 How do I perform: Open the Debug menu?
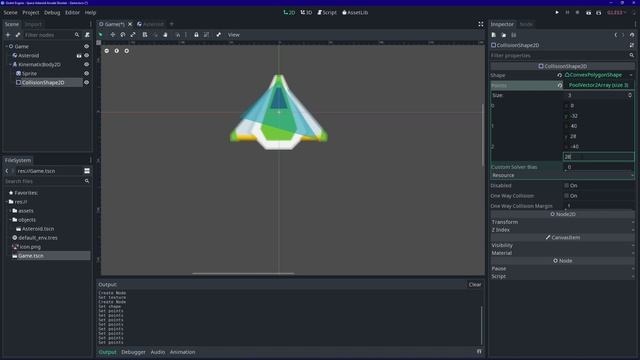[x=52, y=13]
